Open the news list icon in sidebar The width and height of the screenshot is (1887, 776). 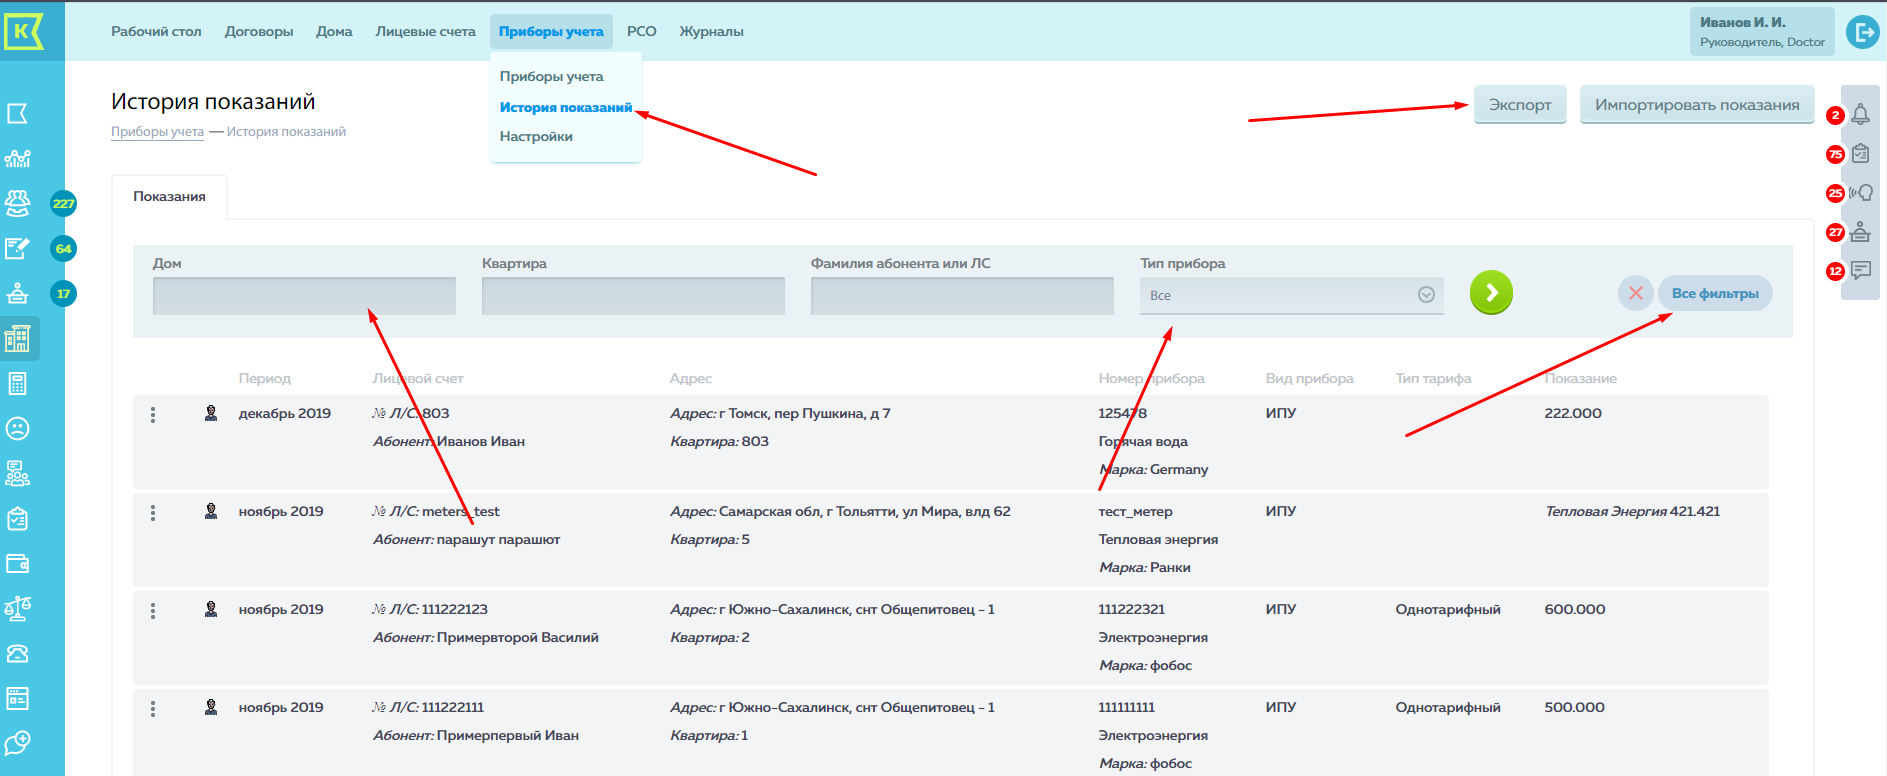18,698
